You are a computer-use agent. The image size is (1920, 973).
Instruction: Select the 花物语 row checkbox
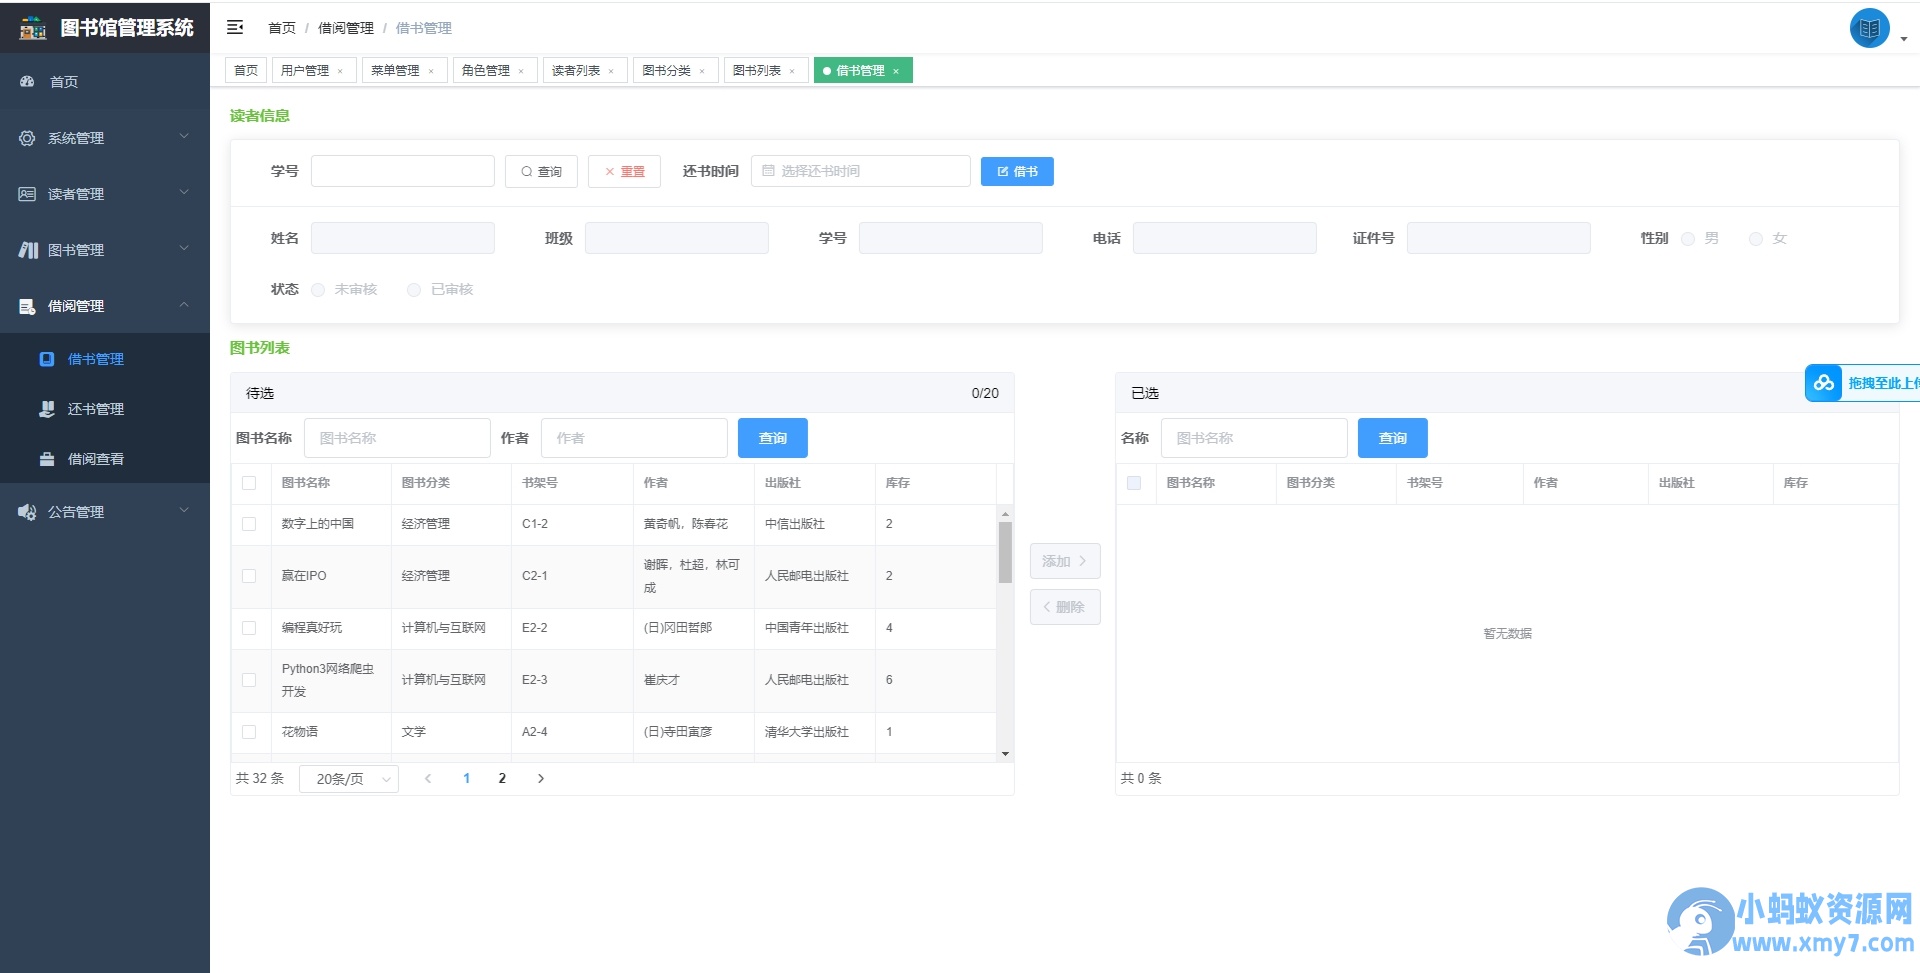click(249, 732)
